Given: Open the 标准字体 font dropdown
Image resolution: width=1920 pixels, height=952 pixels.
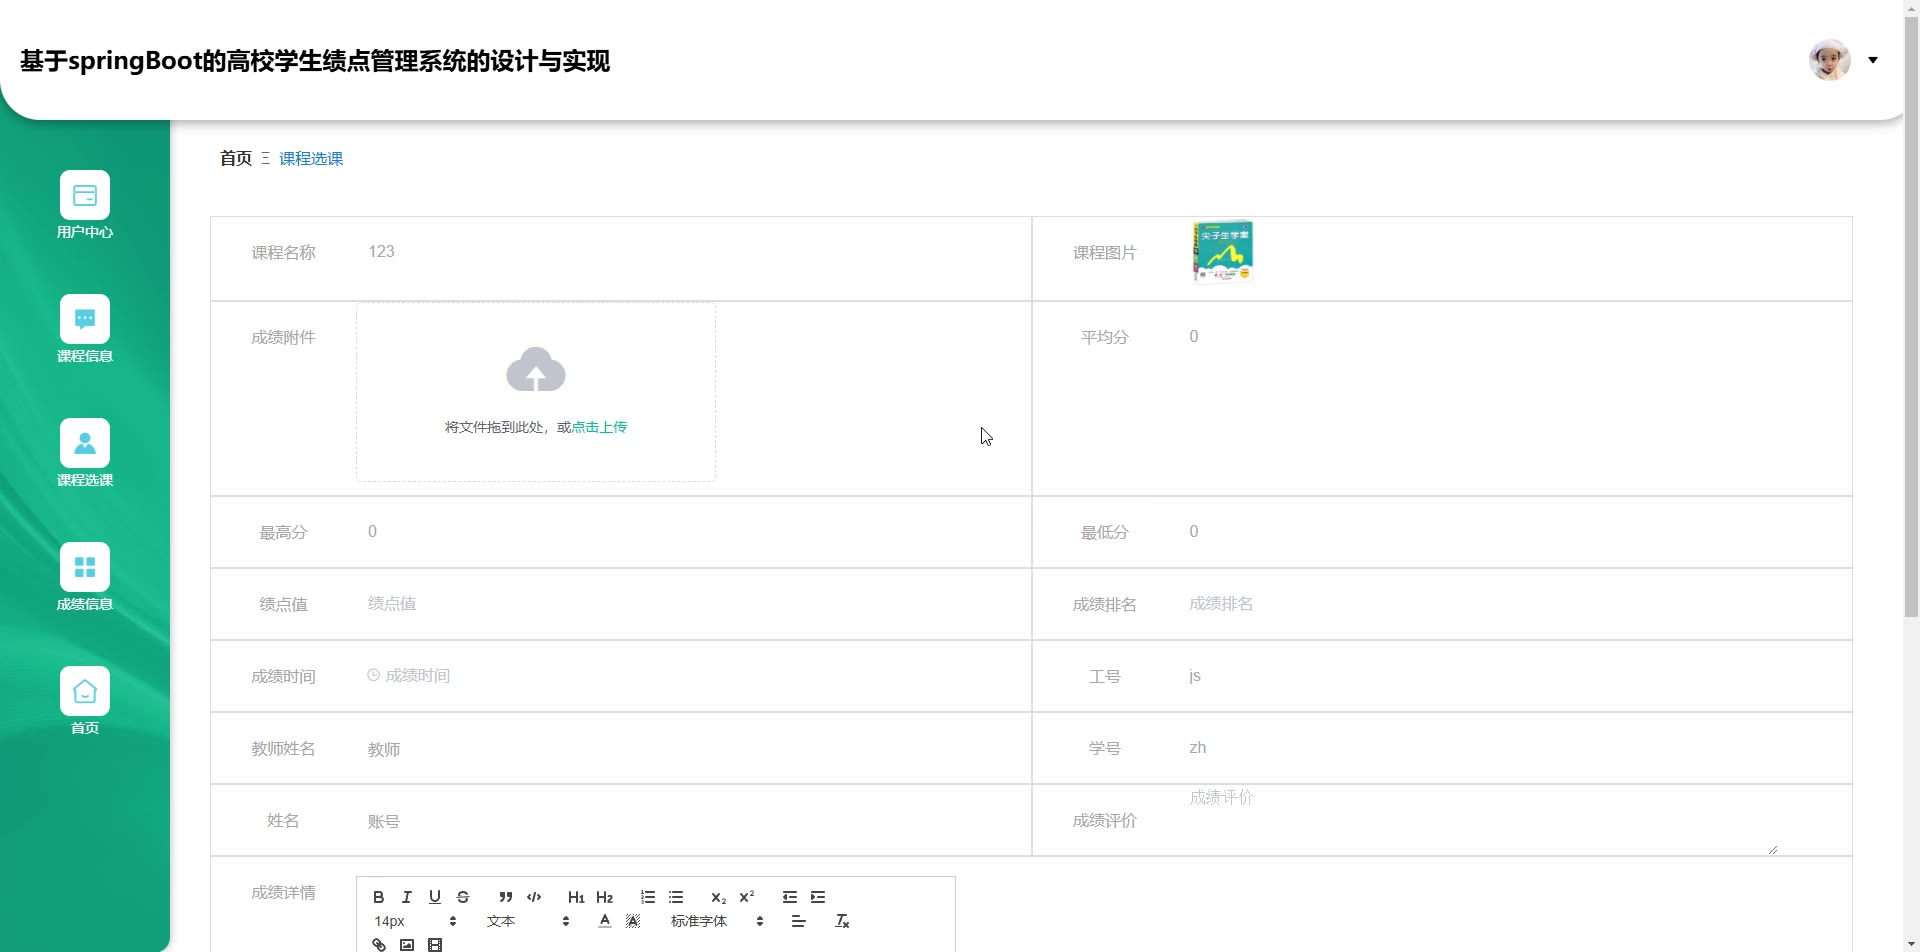Looking at the screenshot, I should (717, 921).
